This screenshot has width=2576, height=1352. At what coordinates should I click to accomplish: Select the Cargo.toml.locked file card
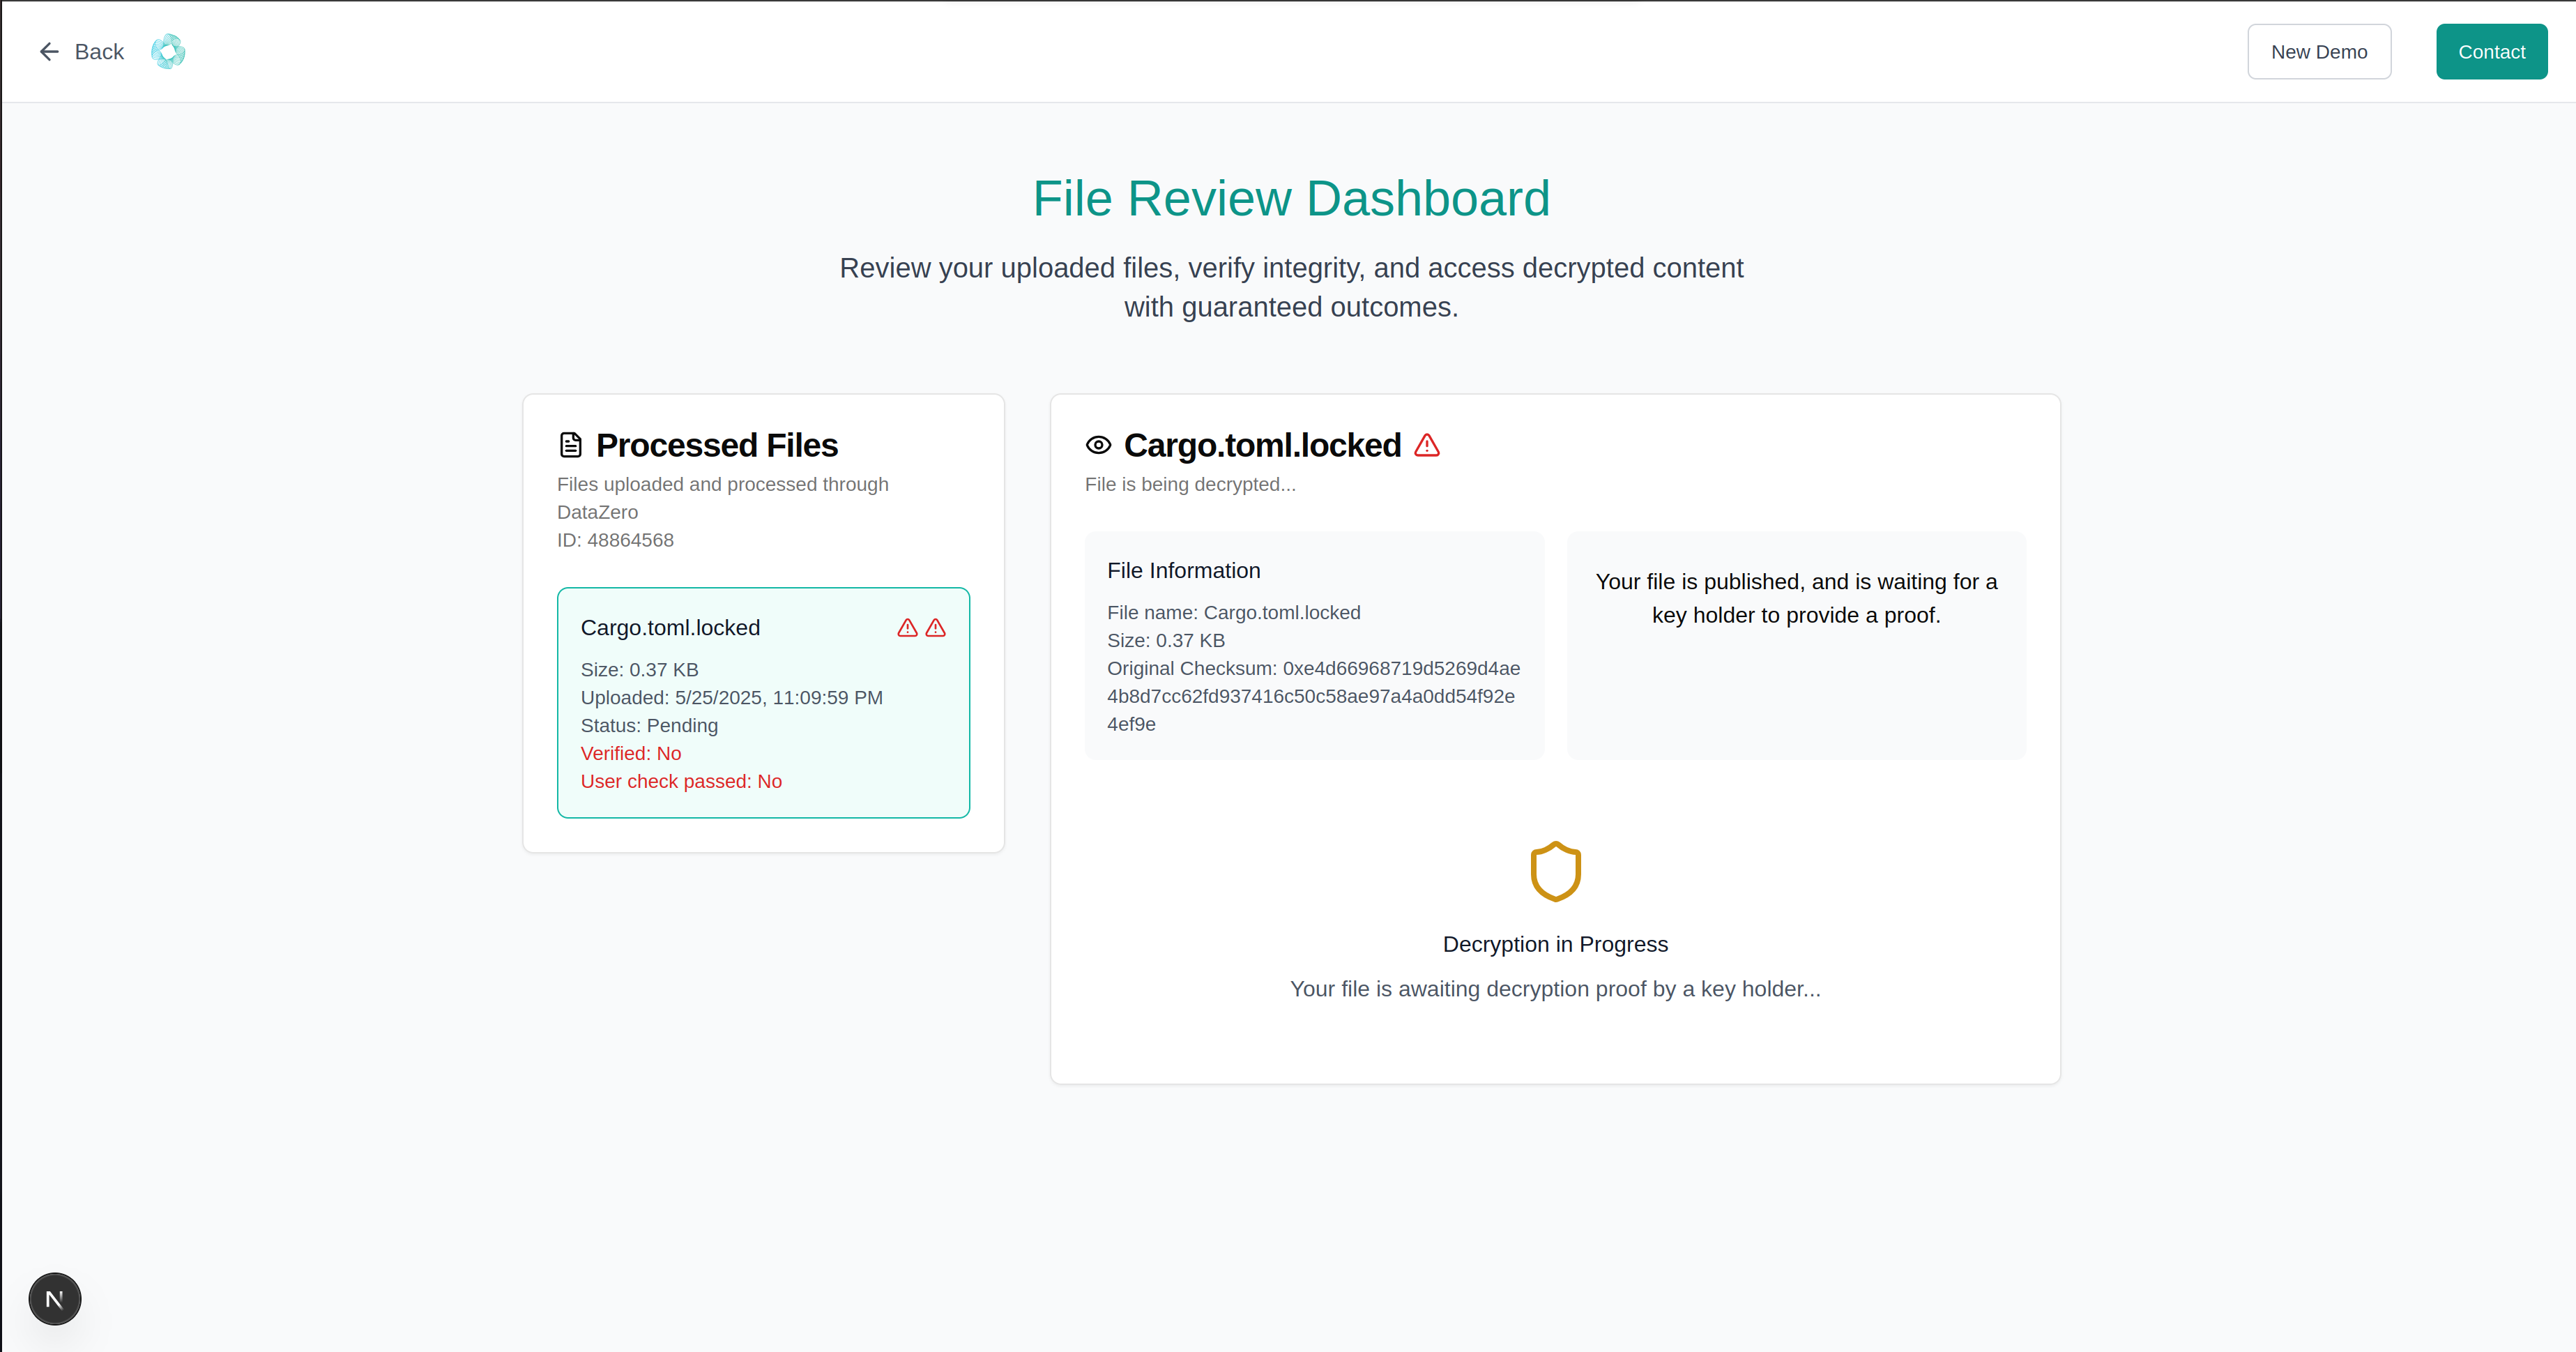763,702
